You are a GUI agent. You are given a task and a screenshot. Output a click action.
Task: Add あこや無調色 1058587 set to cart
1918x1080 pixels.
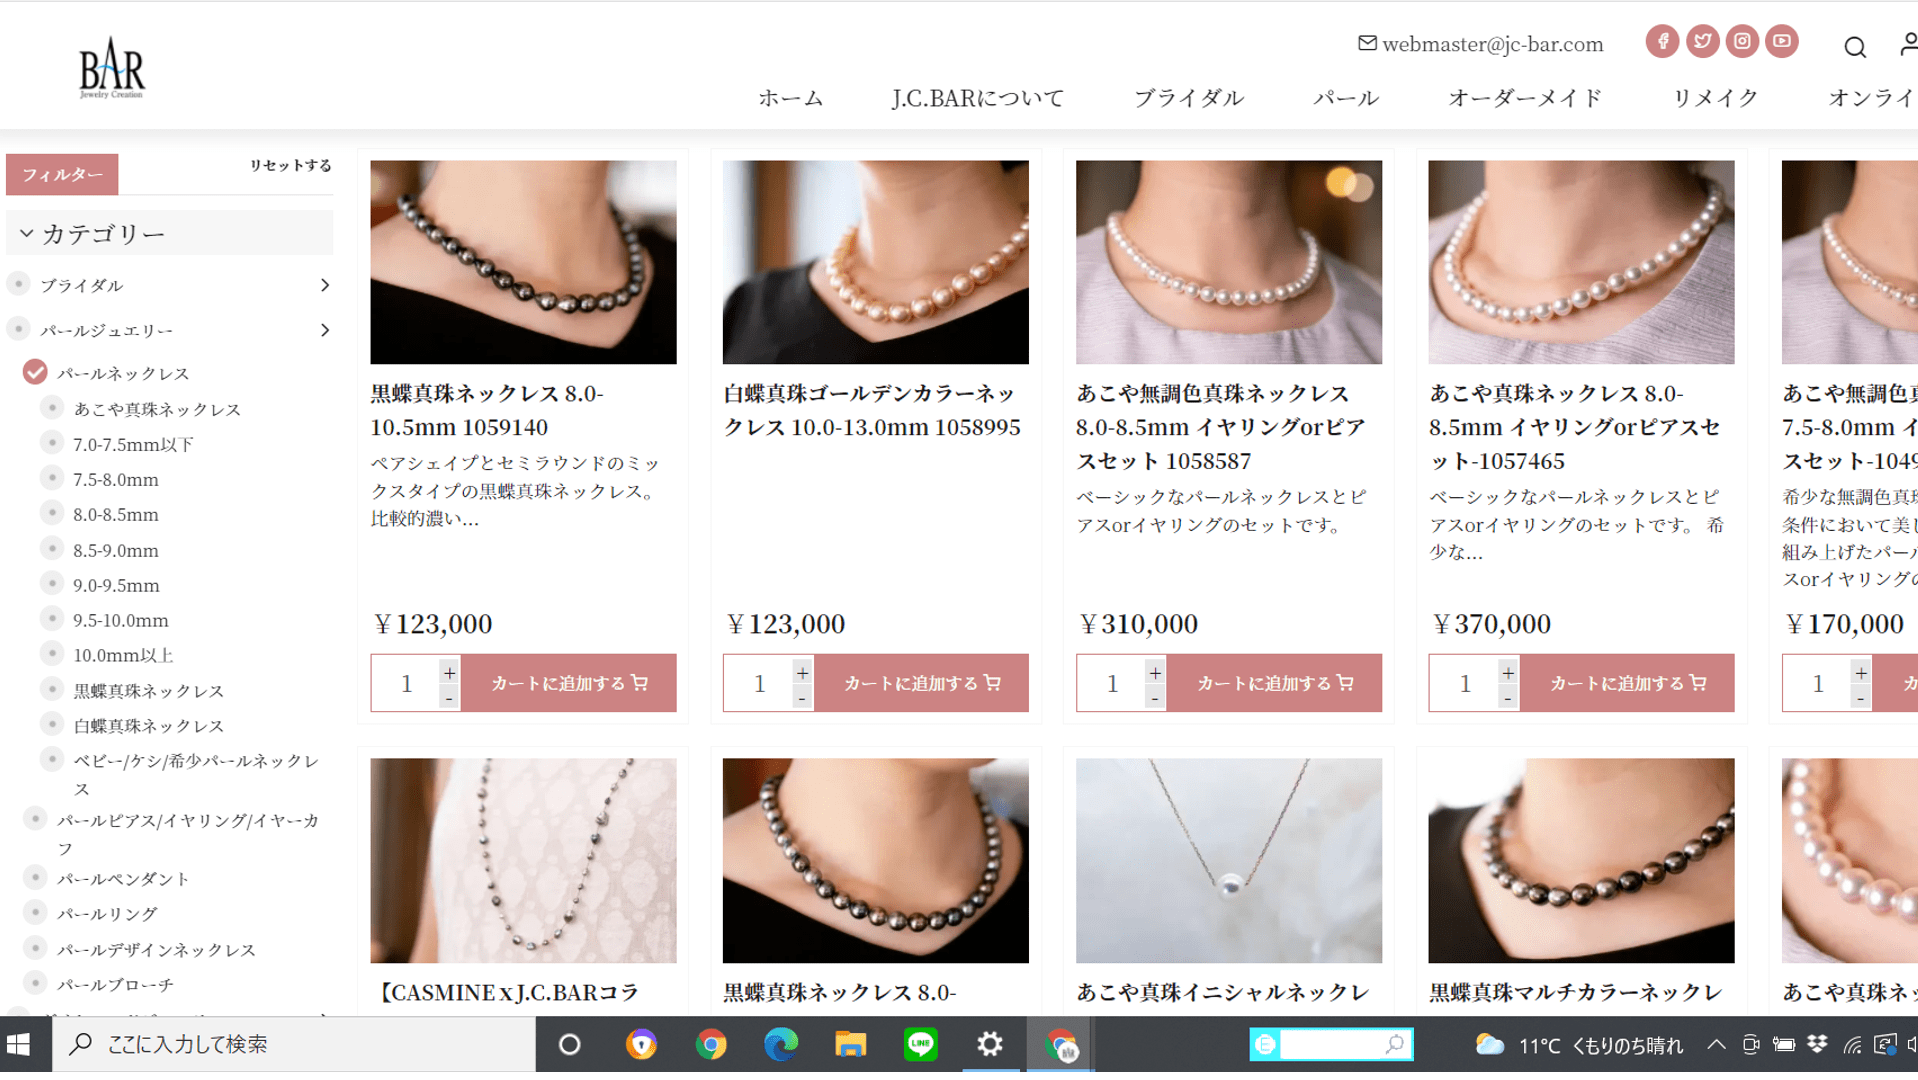[1274, 683]
